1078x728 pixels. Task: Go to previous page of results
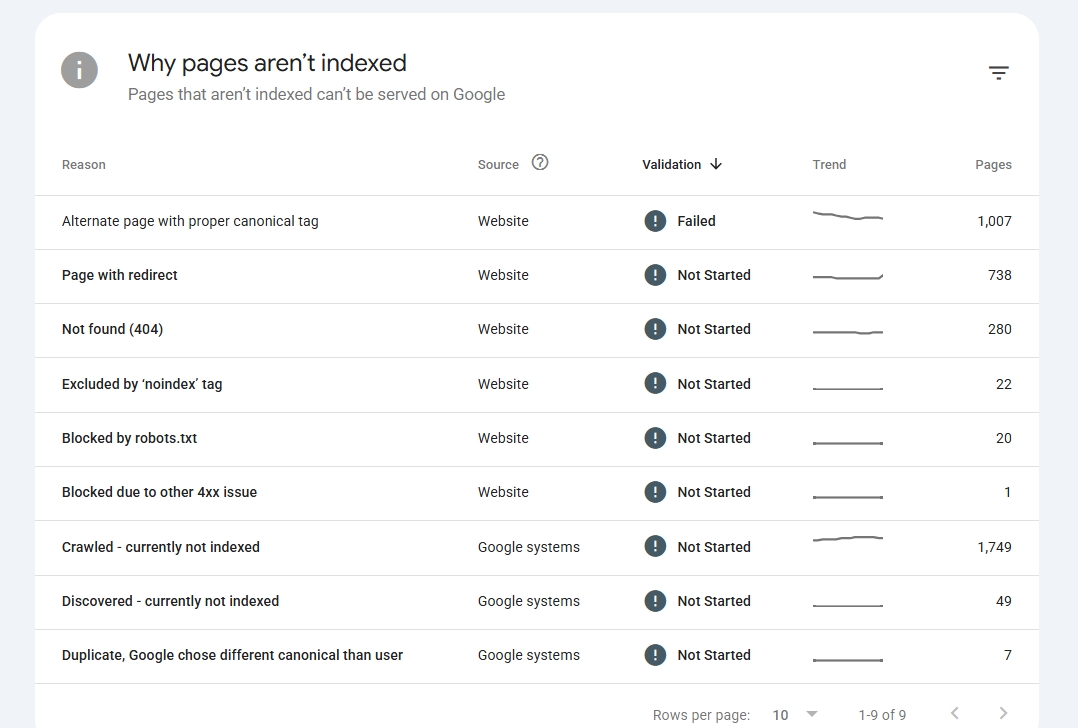click(x=955, y=713)
